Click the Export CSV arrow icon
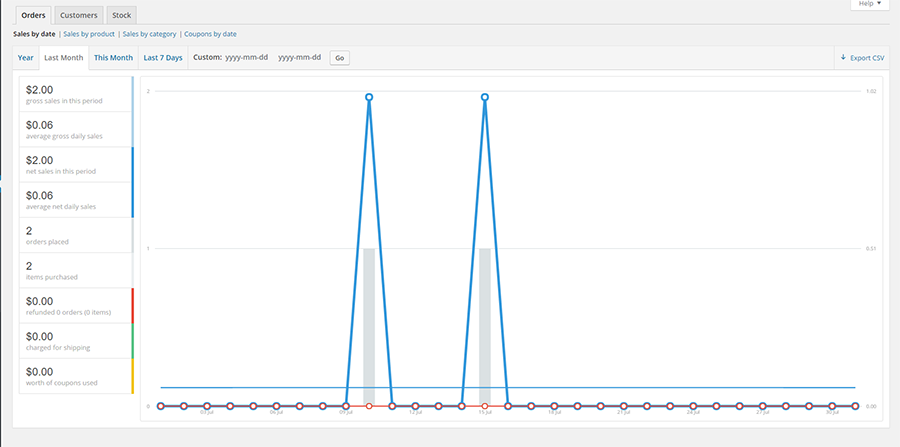Image resolution: width=900 pixels, height=447 pixels. click(x=843, y=57)
